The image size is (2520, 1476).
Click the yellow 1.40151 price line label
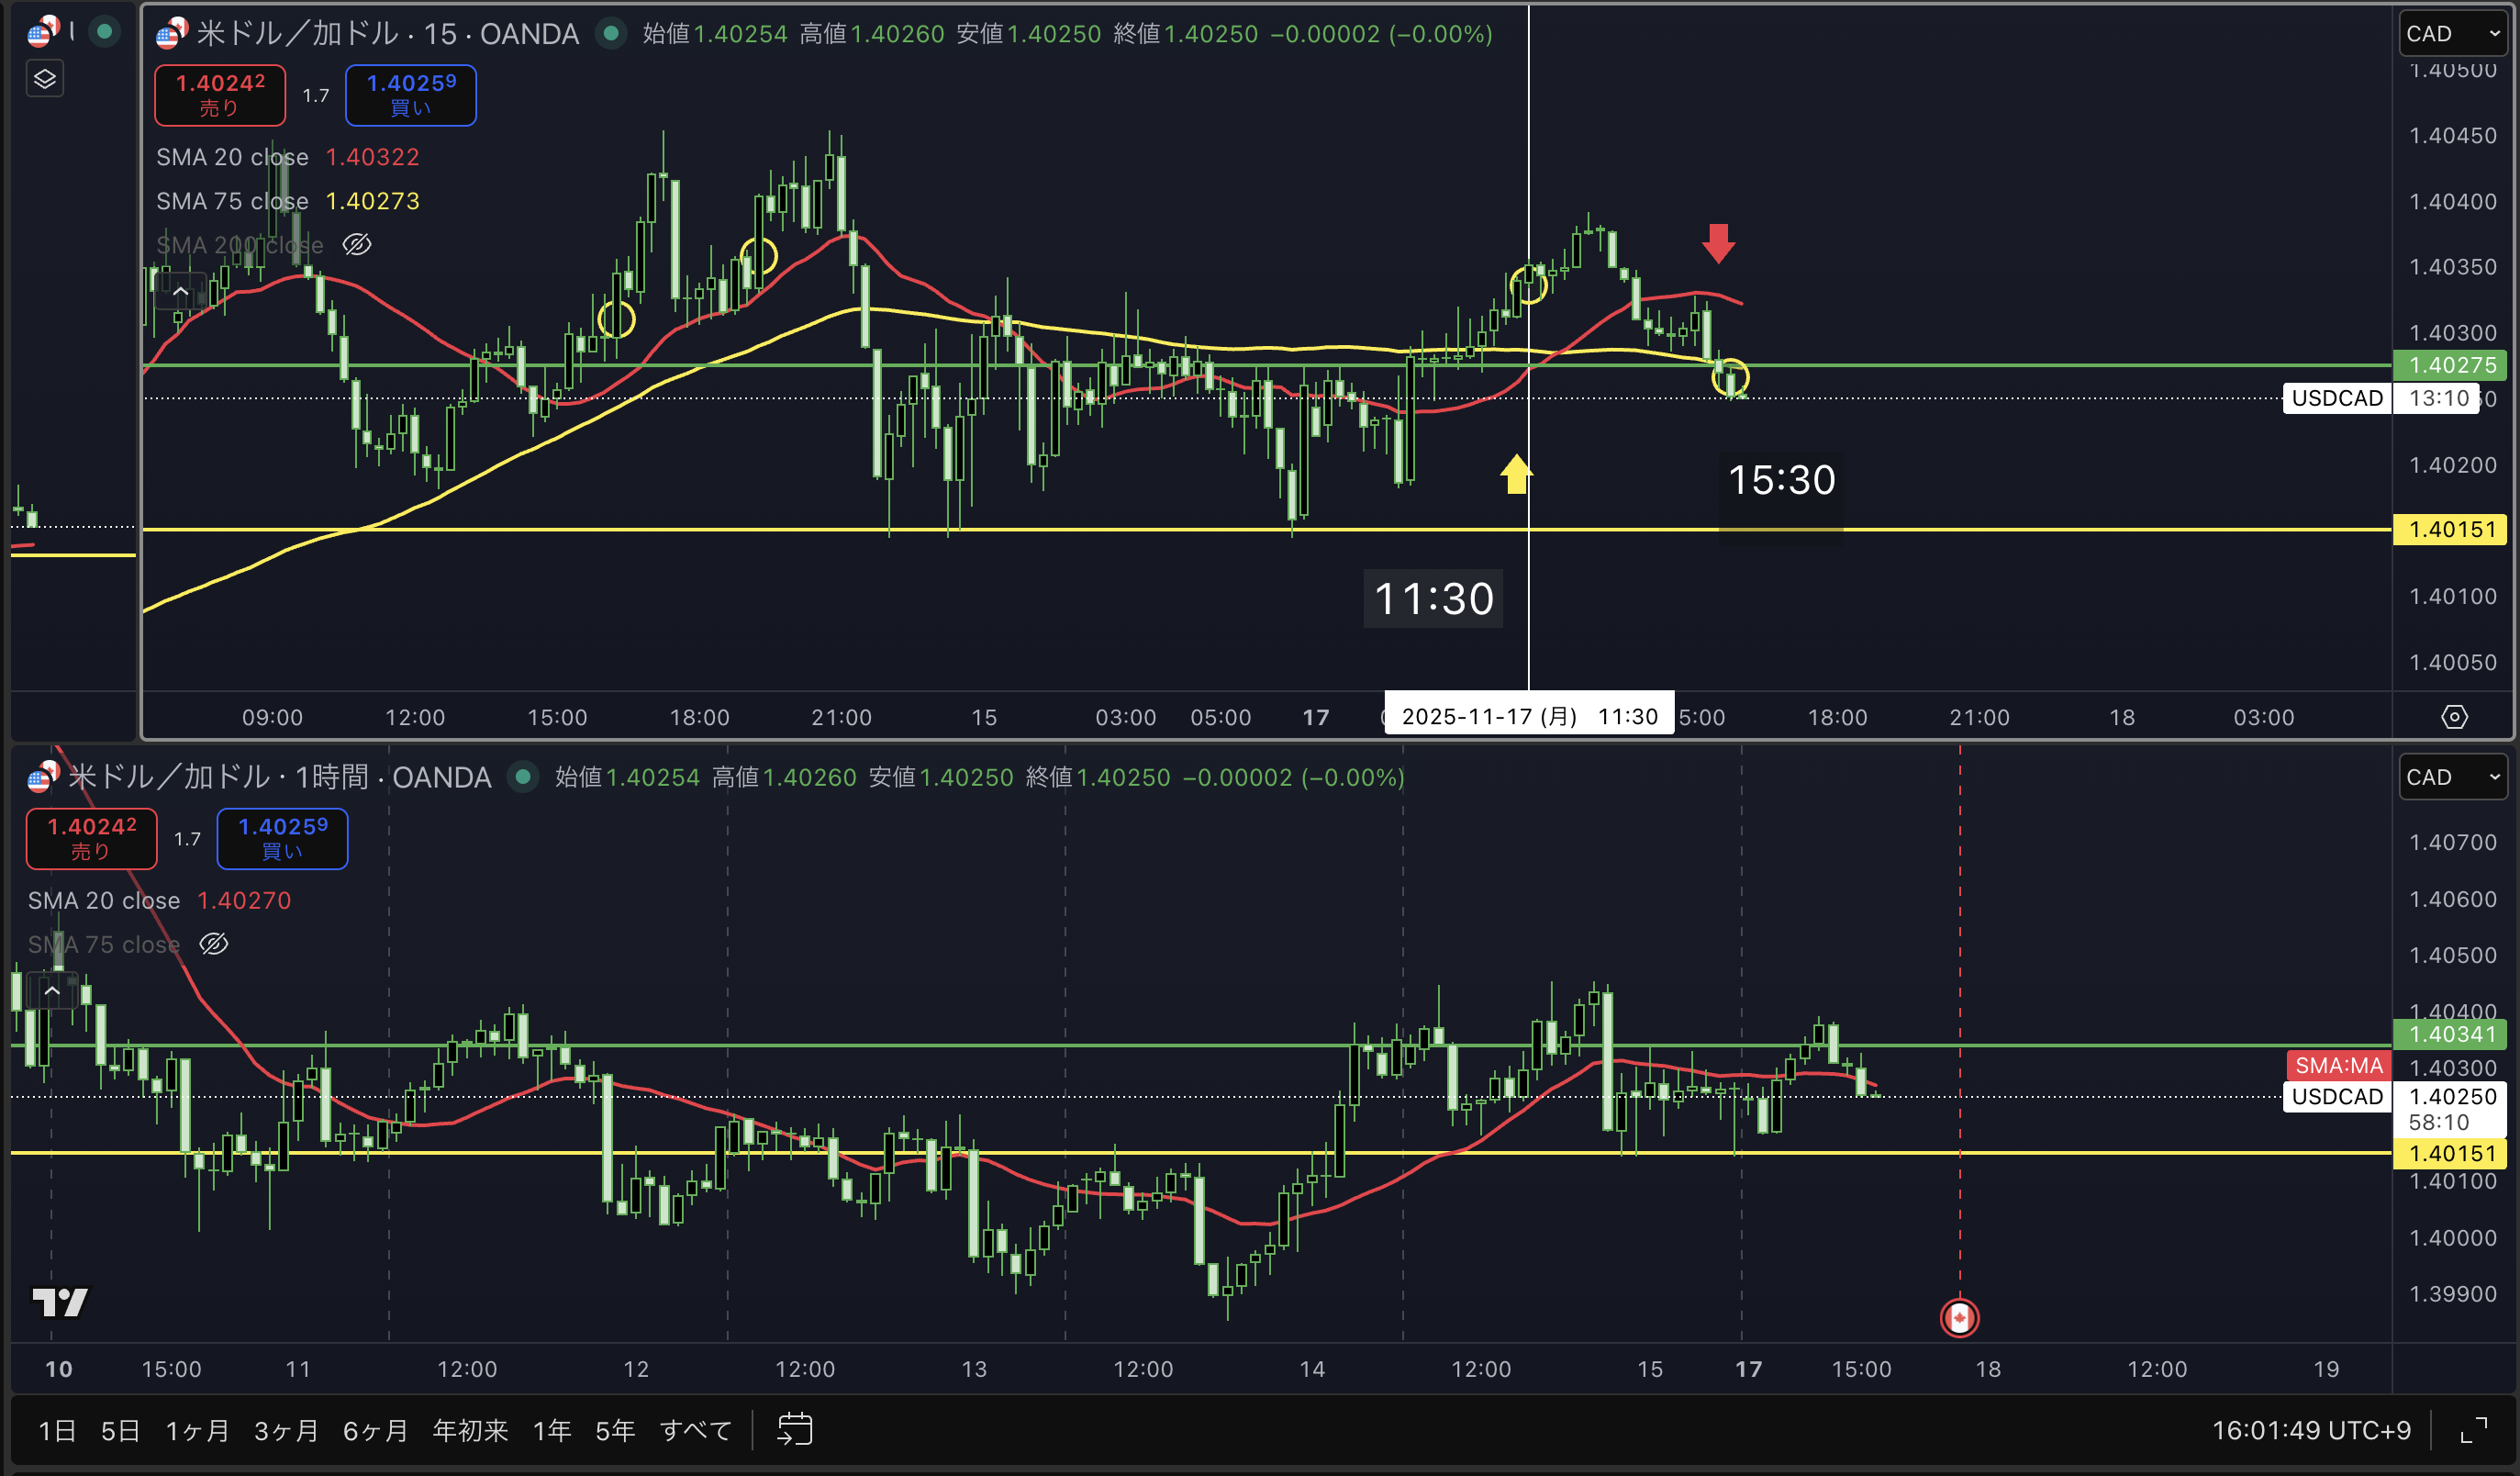[x=2451, y=529]
